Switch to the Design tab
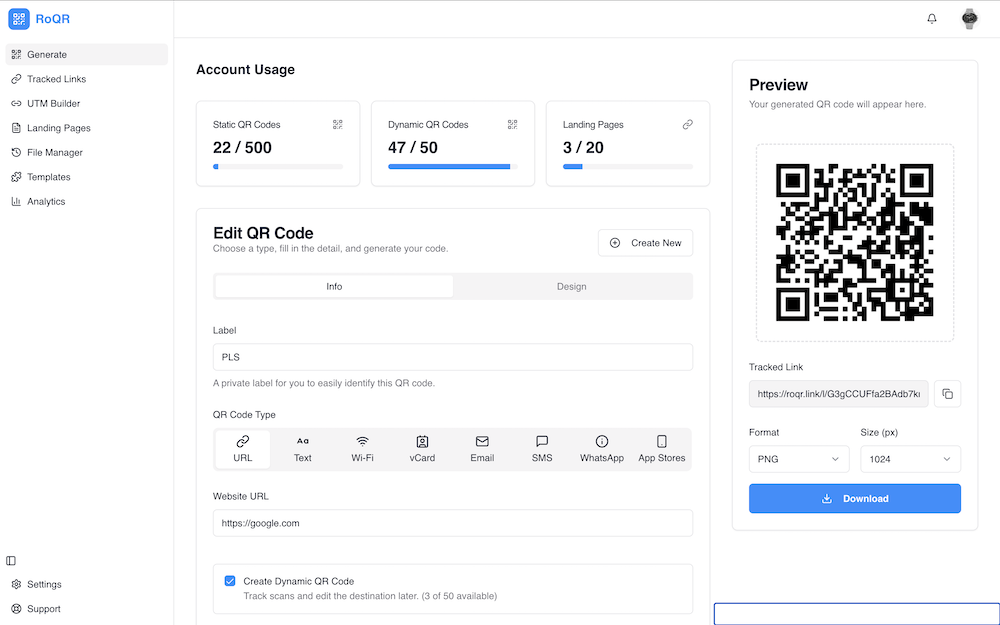The image size is (1000, 625). pos(571,287)
